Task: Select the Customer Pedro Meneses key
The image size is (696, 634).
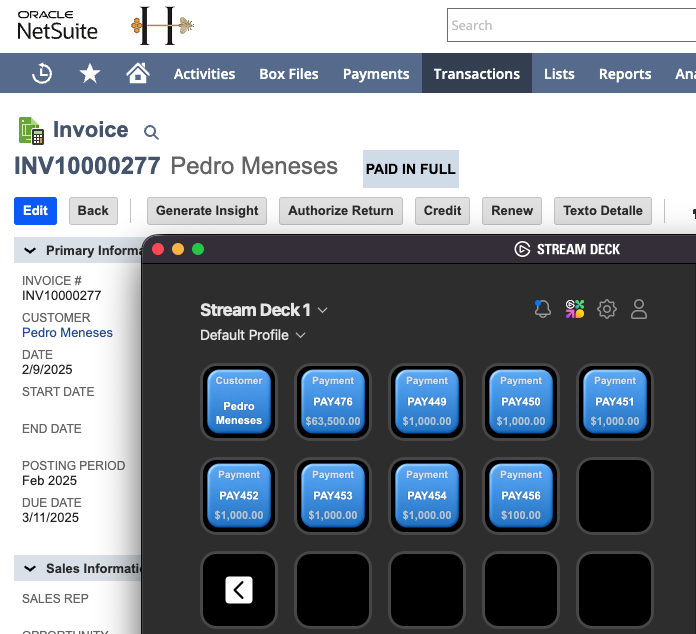Action: 239,401
